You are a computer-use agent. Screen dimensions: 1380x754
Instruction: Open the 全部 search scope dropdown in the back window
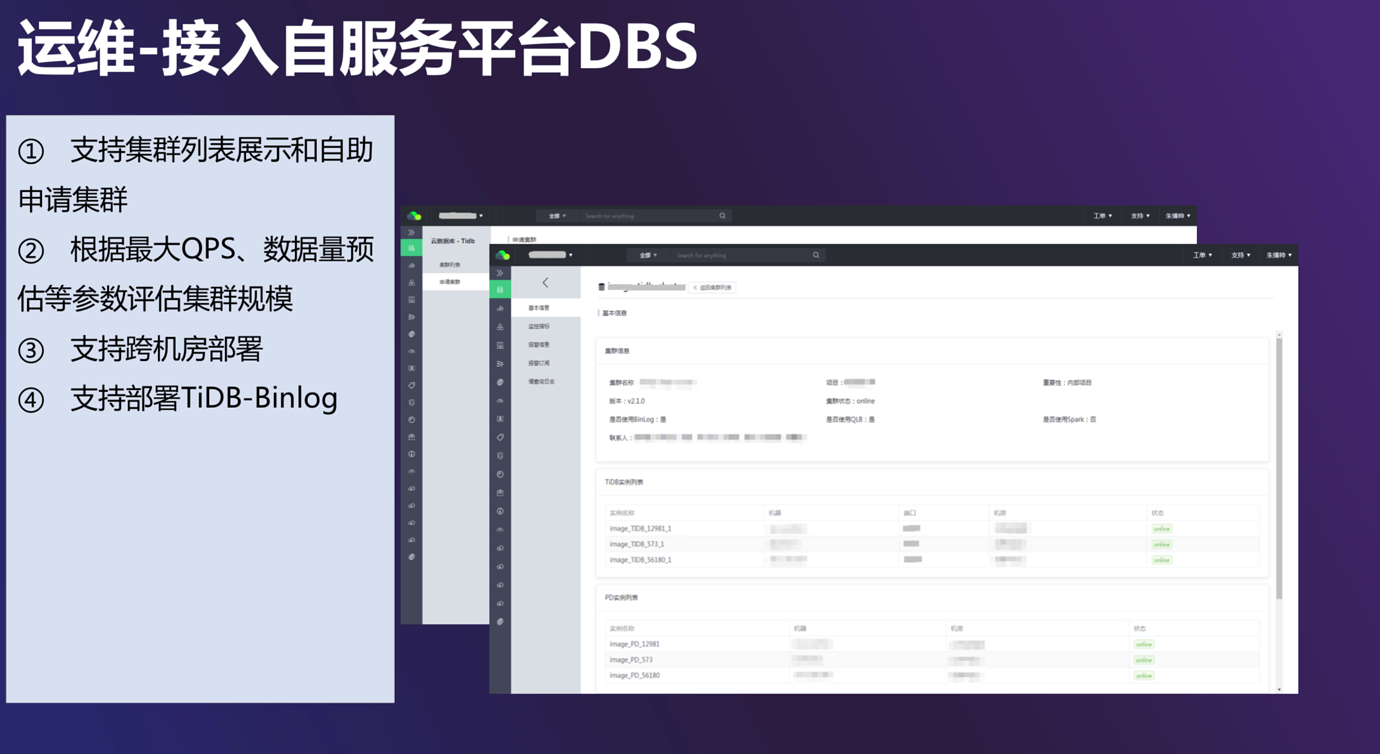[557, 216]
